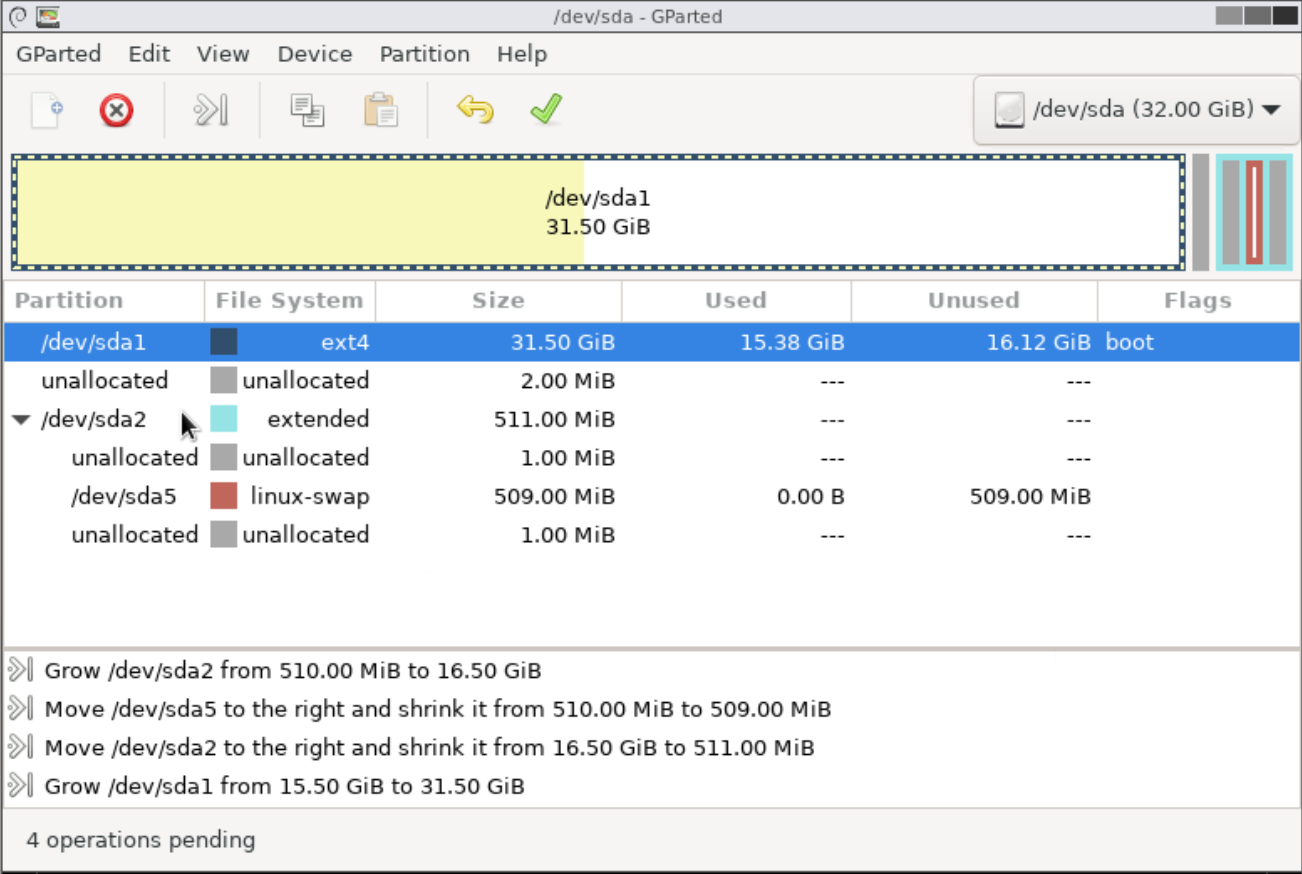Click the ext4 file system label
The image size is (1302, 874).
click(345, 342)
